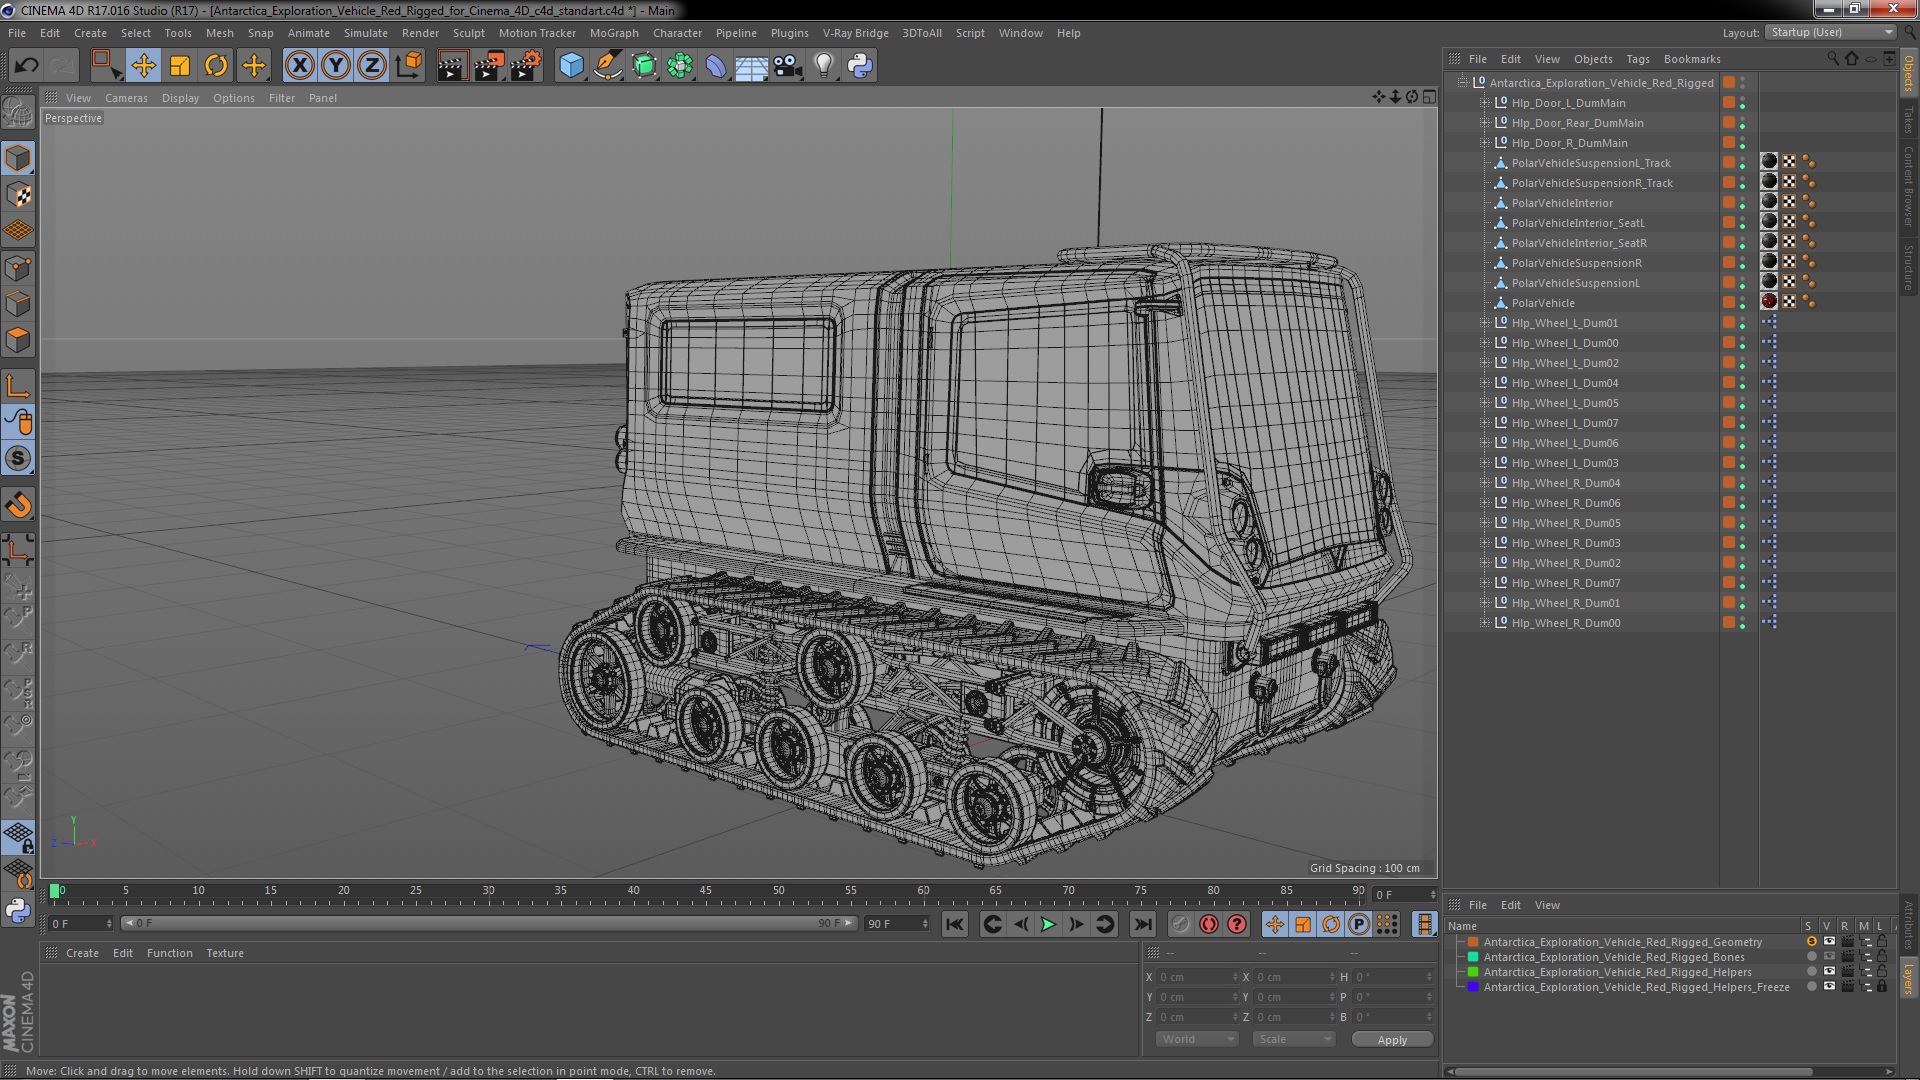This screenshot has width=1920, height=1080.
Task: Open the Character menu
Action: (x=677, y=33)
